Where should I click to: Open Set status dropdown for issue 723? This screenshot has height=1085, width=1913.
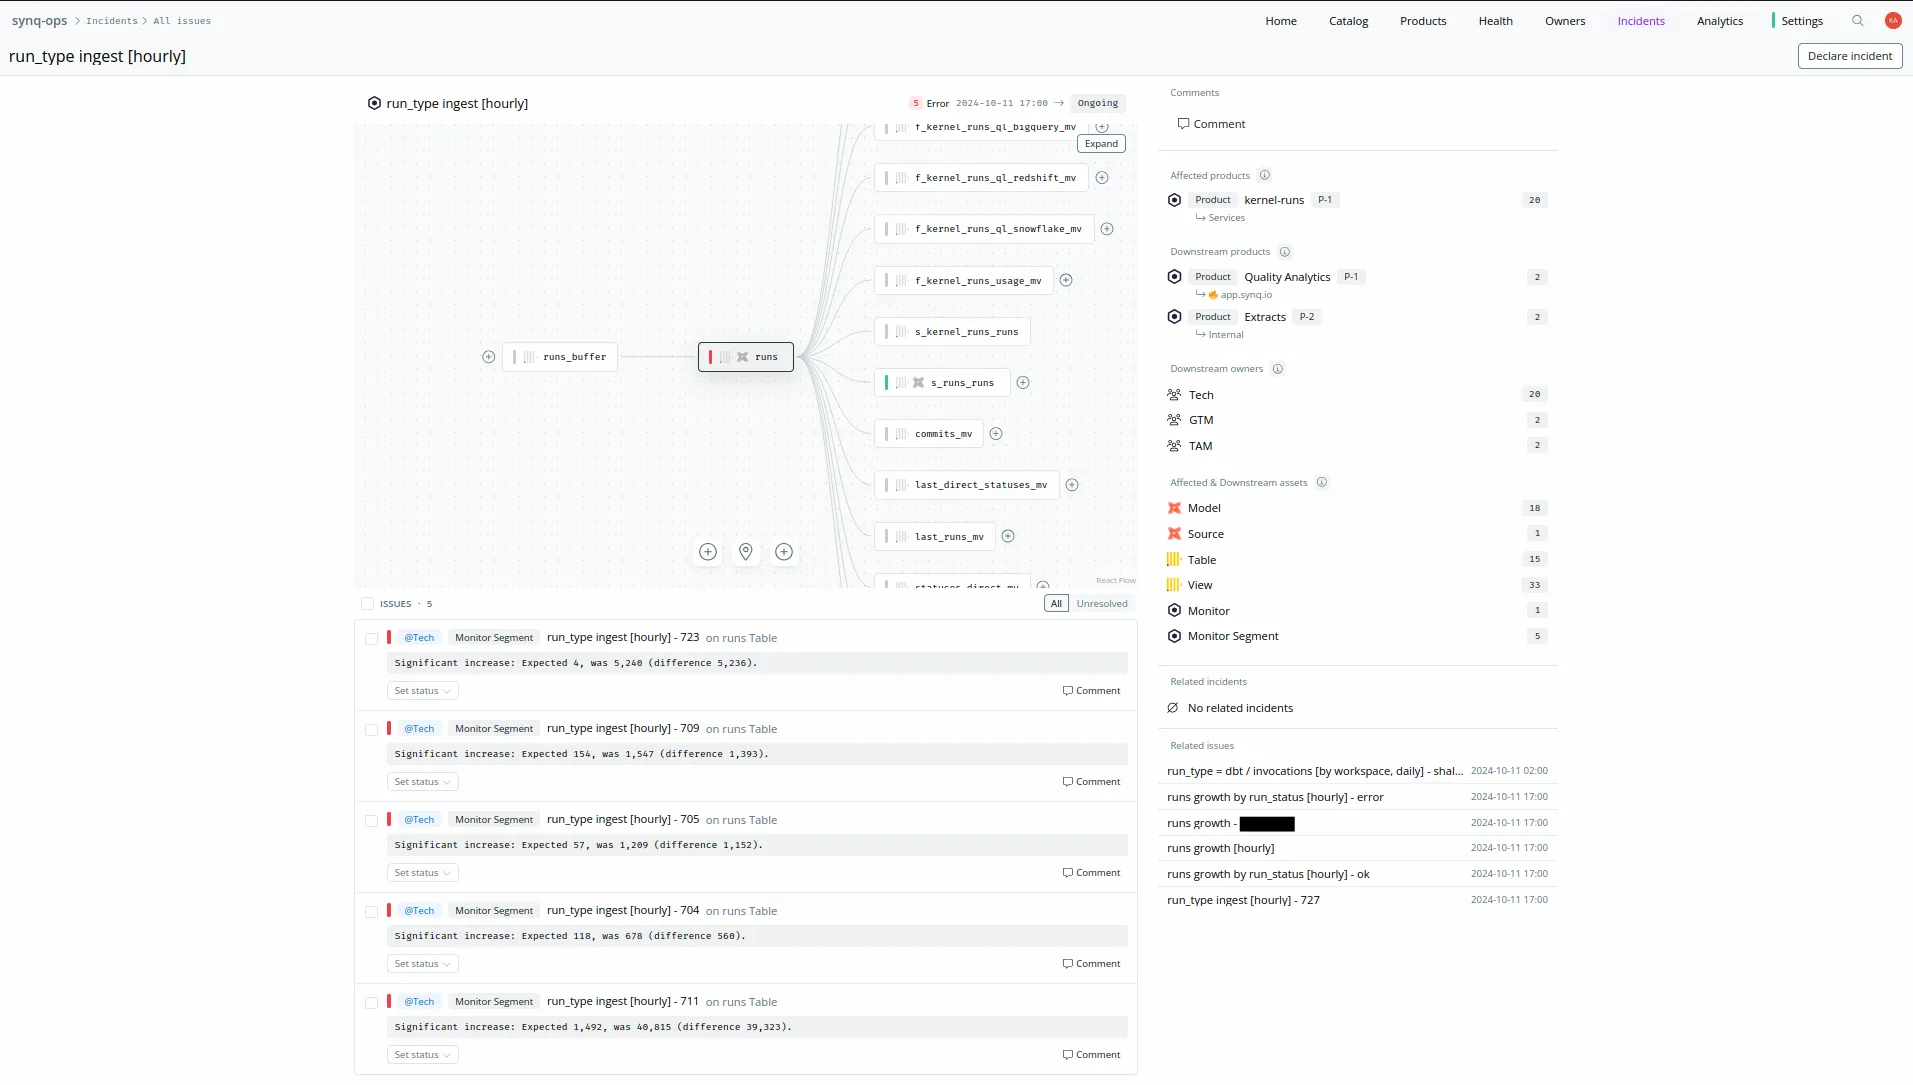coord(422,691)
